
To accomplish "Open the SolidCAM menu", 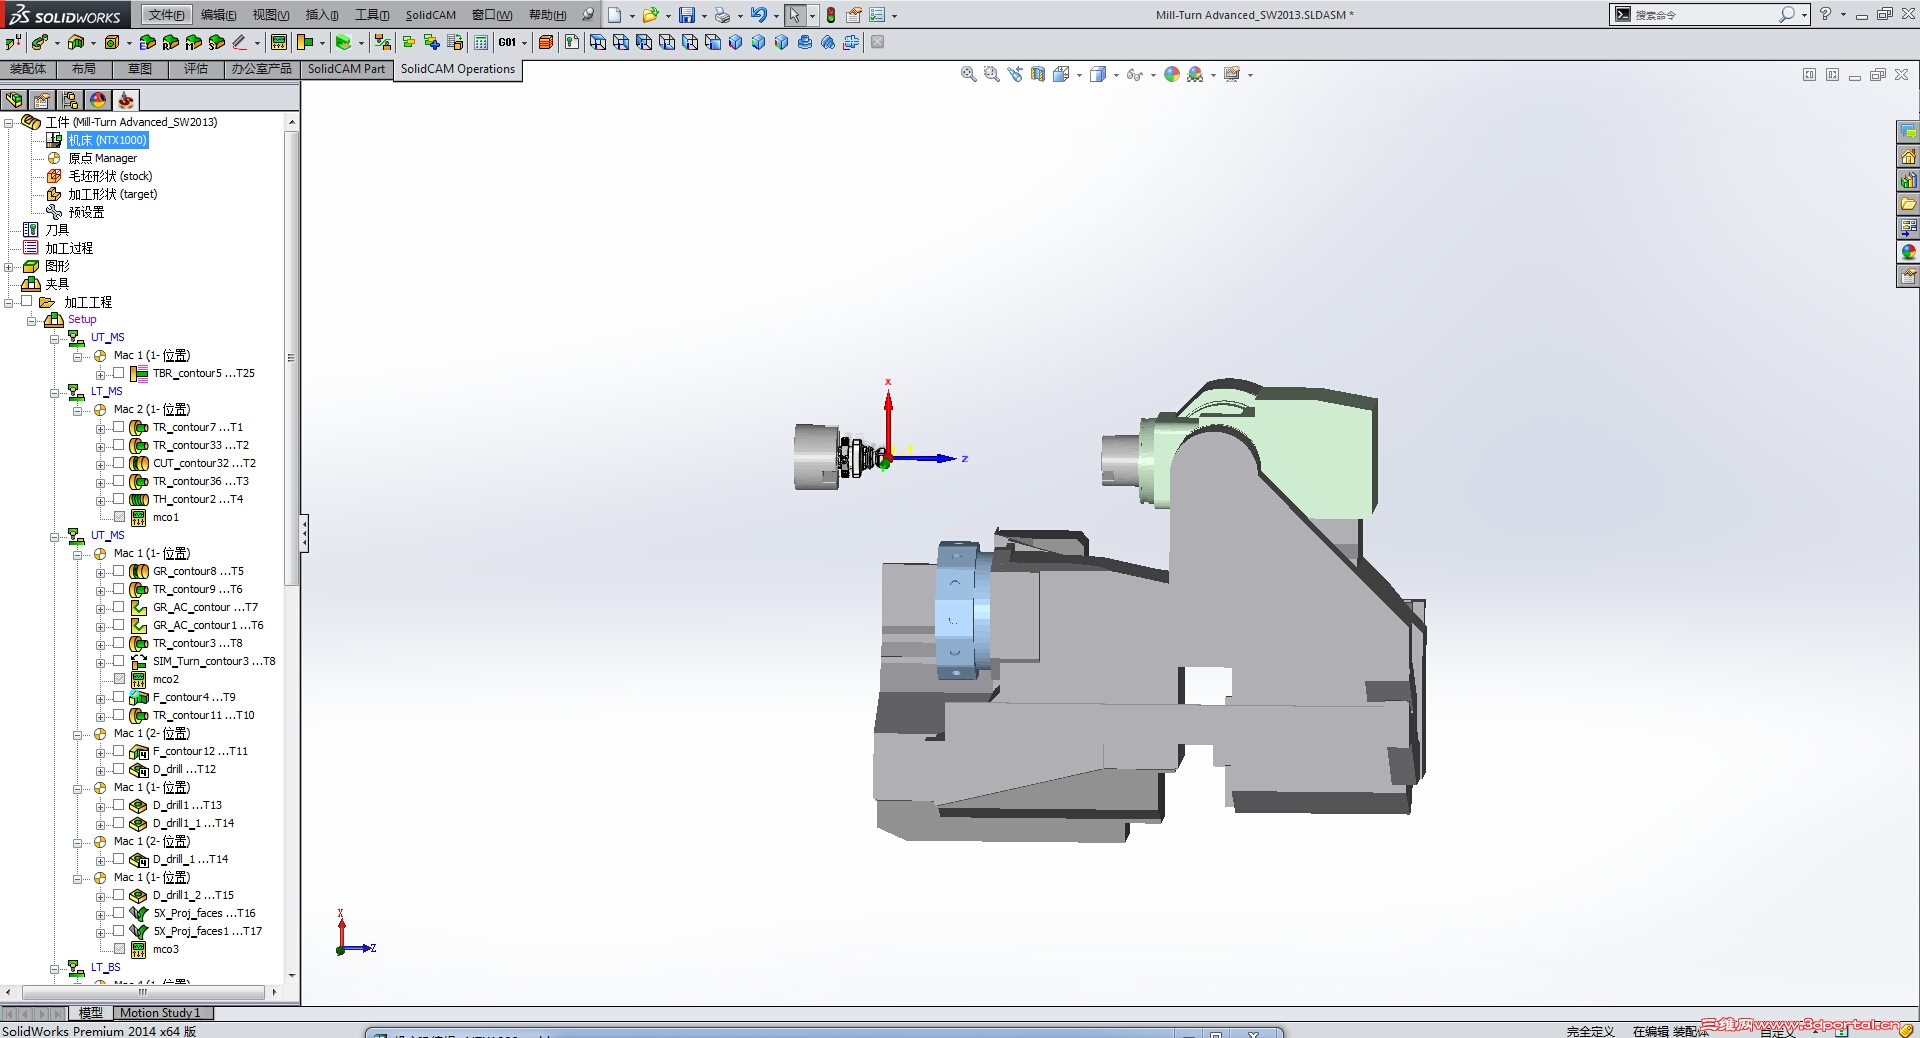I will [x=430, y=15].
